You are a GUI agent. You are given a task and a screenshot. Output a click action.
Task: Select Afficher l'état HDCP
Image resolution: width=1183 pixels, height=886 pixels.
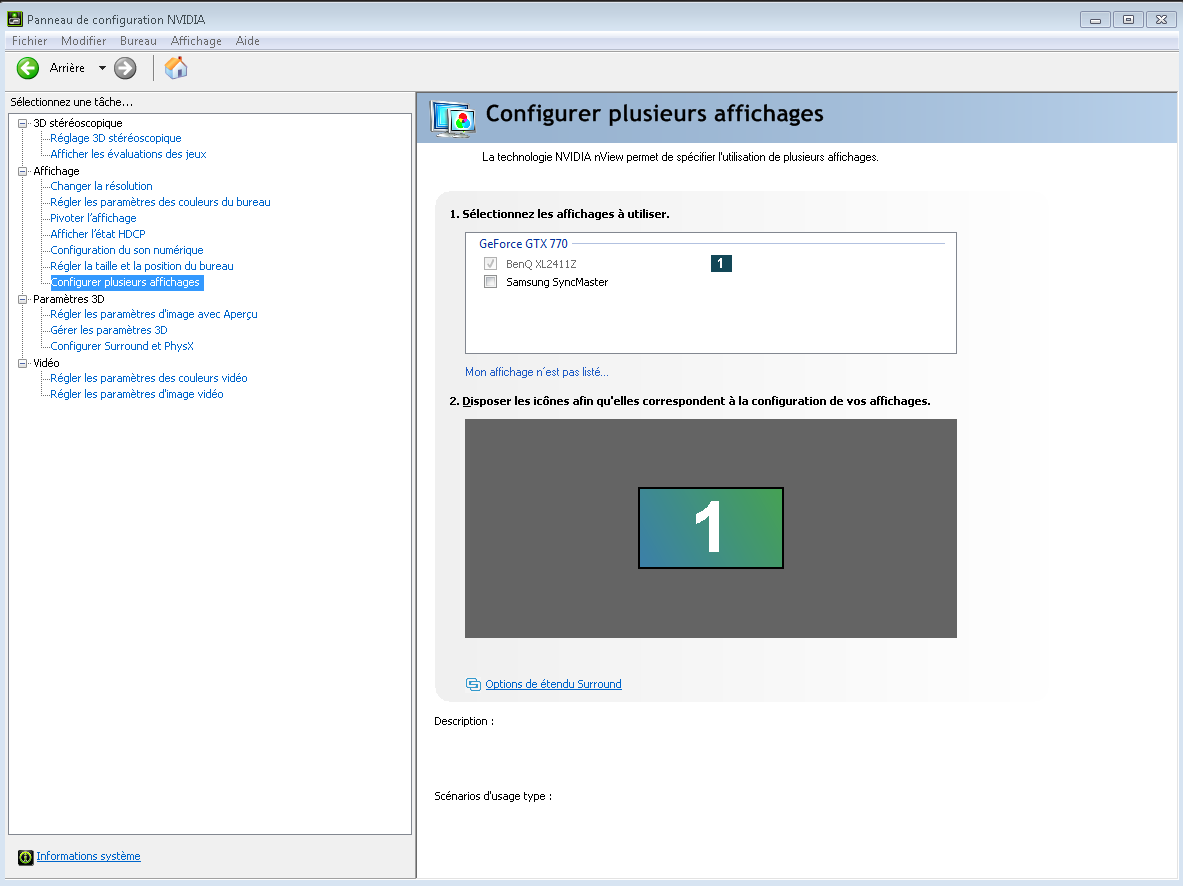[97, 234]
